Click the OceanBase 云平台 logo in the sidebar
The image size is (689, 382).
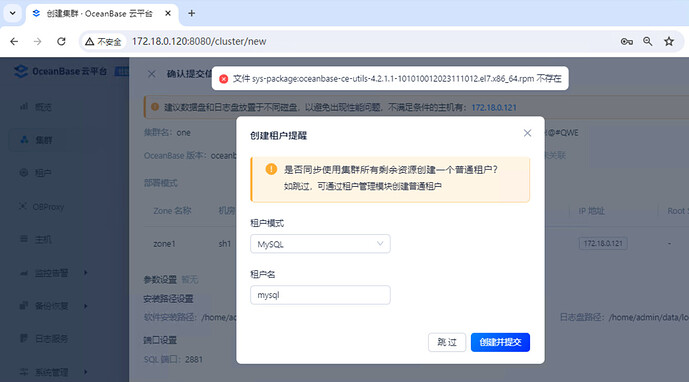coord(61,71)
